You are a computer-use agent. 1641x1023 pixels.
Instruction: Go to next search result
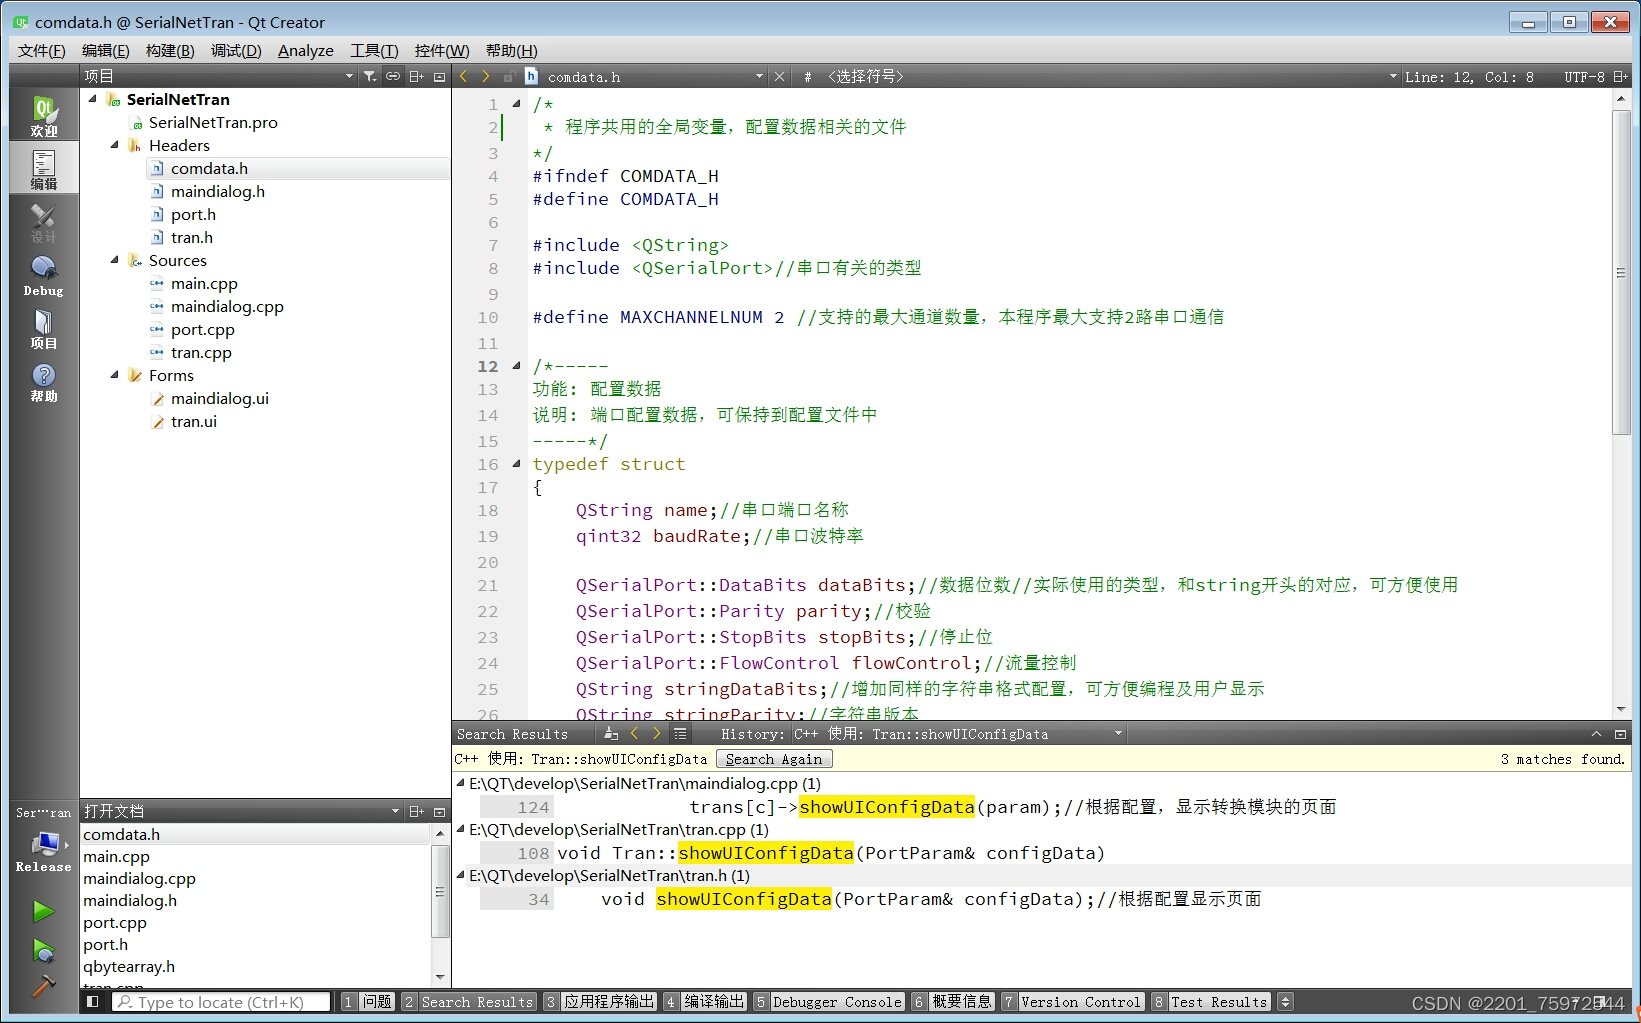point(656,733)
